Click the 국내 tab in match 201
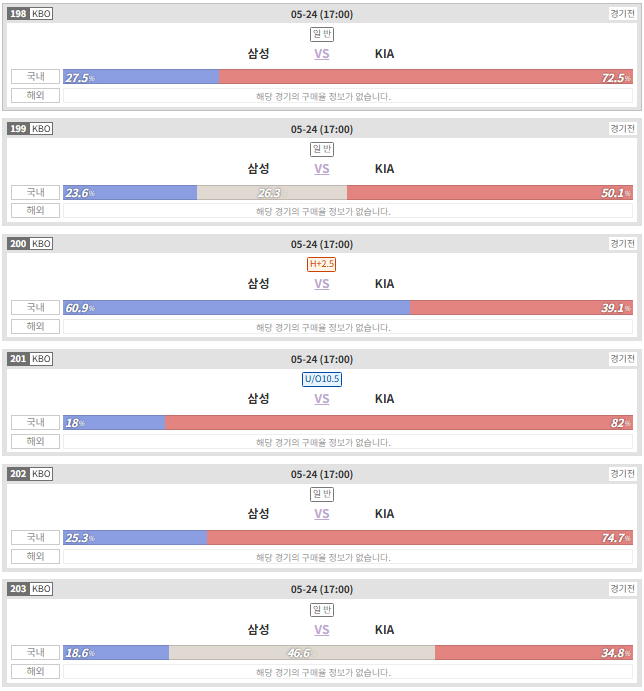 [35, 422]
